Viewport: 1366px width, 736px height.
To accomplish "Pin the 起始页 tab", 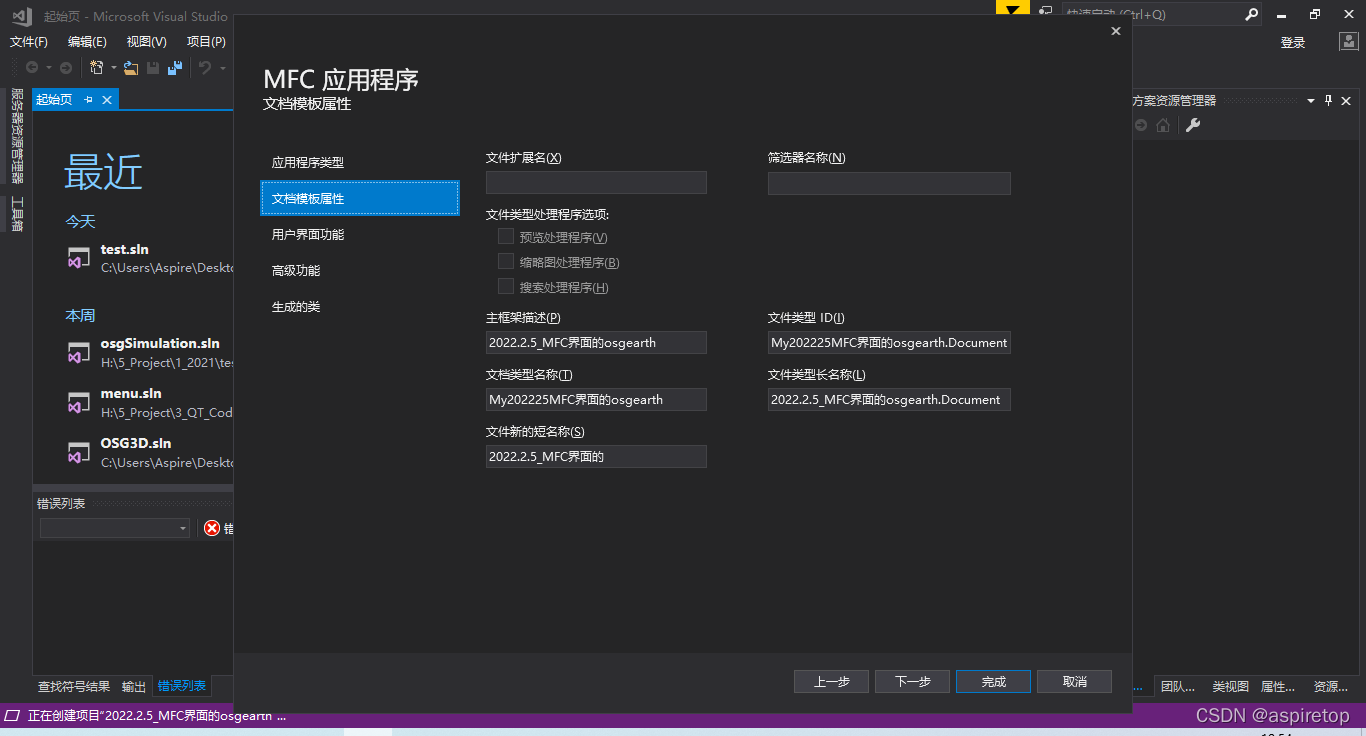I will tap(88, 100).
